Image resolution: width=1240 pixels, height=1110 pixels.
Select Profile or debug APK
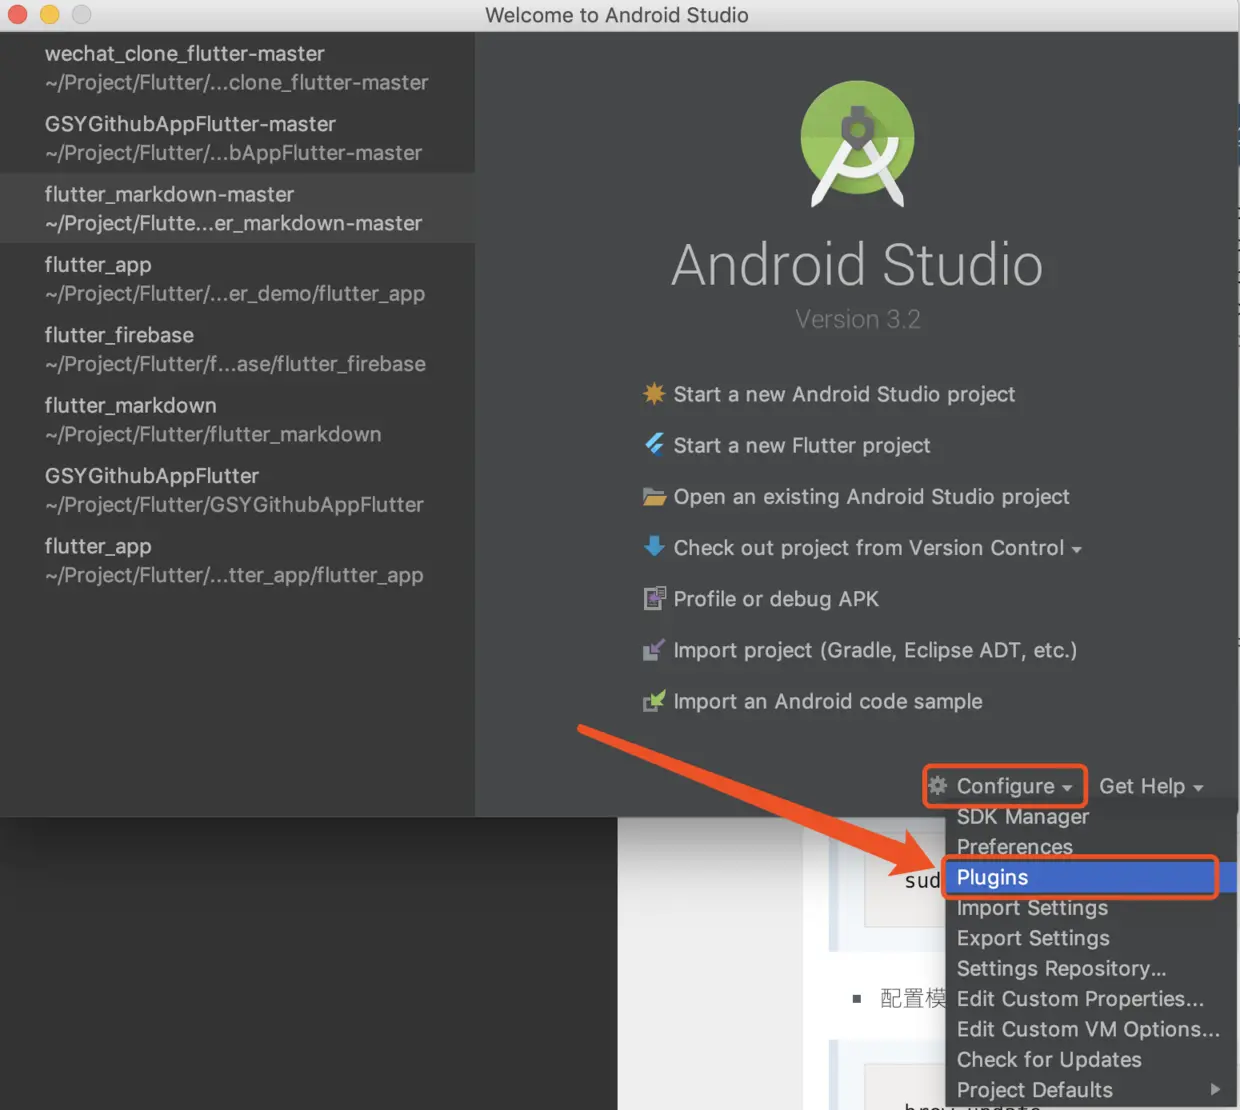coord(776,598)
